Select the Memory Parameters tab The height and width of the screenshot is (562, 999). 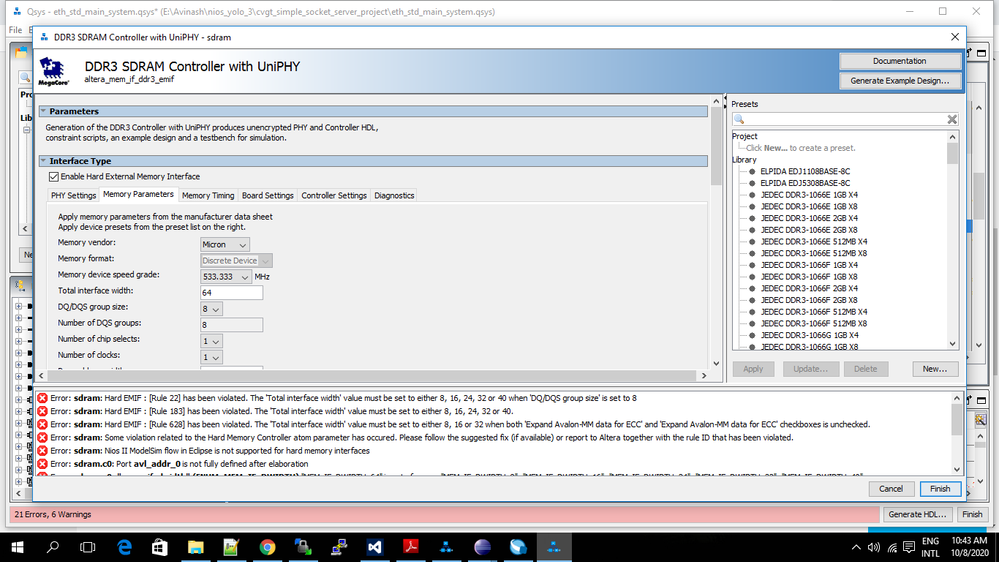click(138, 194)
